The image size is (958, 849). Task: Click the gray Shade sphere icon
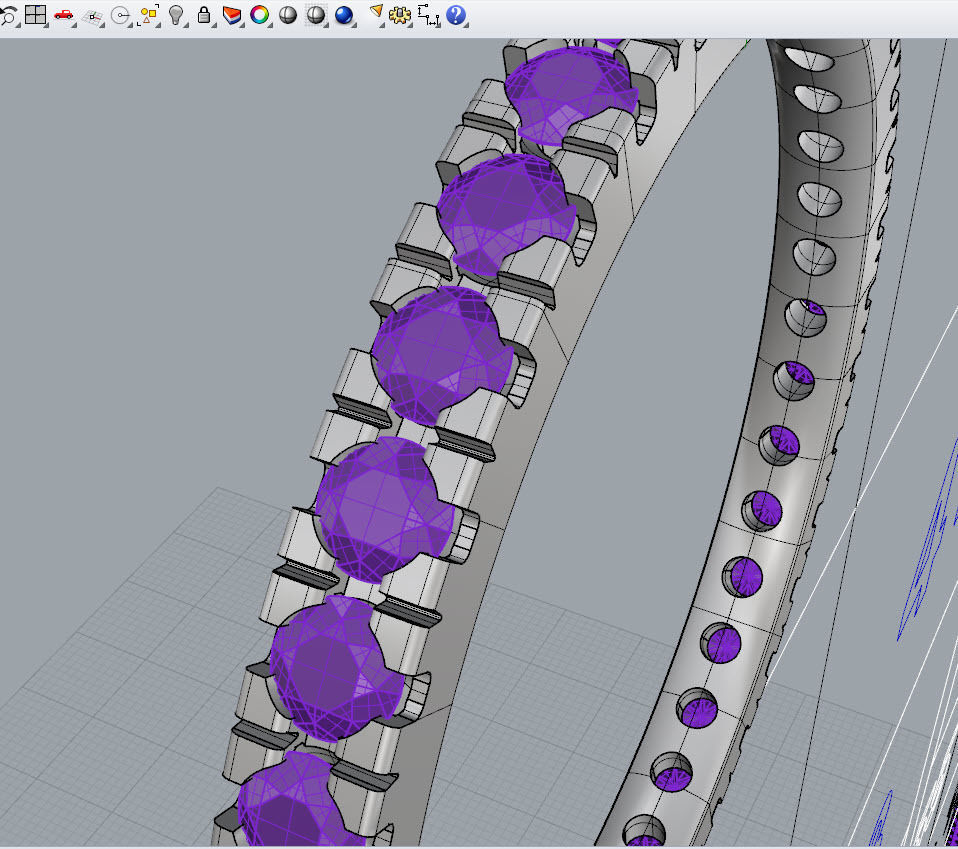(x=287, y=15)
